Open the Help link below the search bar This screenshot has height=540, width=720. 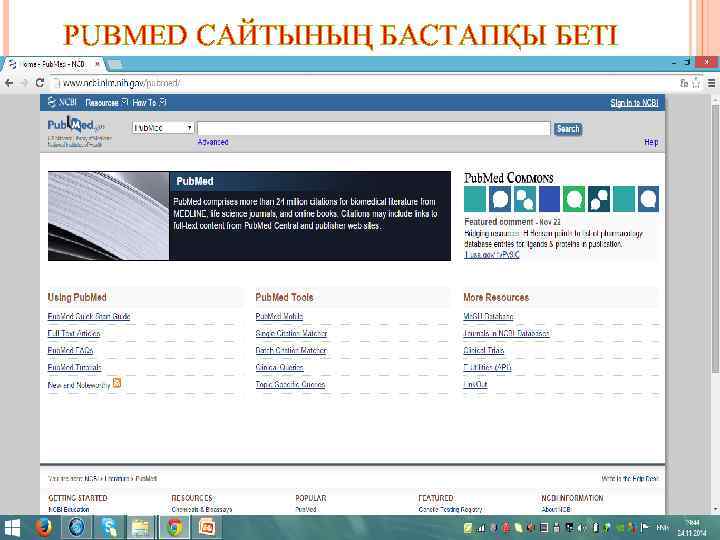pos(651,142)
